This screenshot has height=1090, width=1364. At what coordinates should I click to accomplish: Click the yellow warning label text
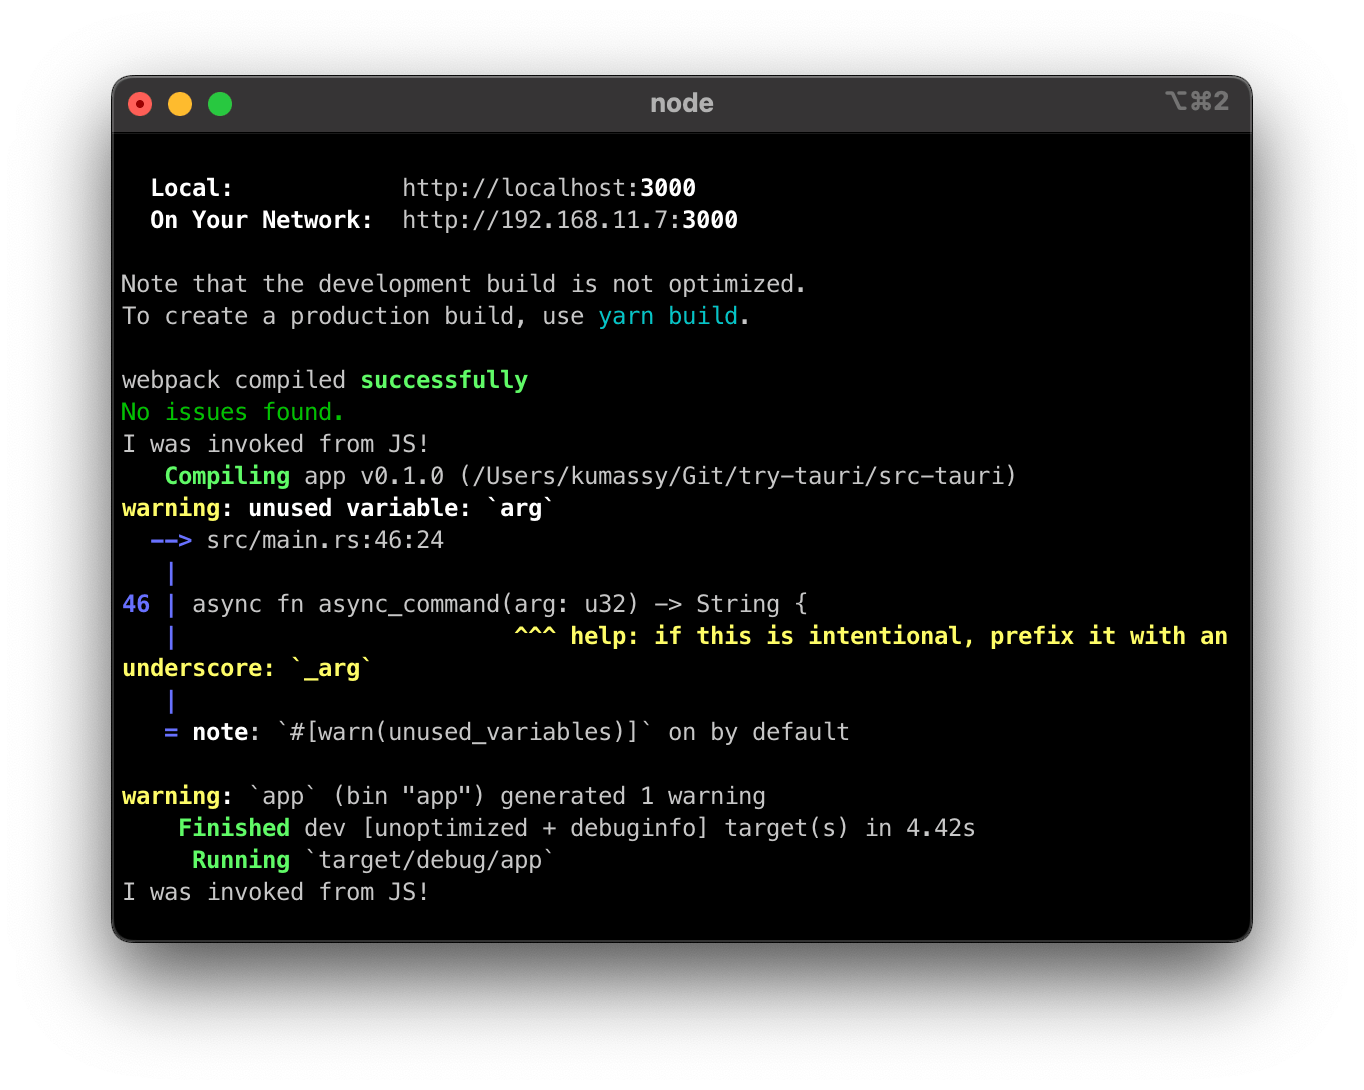170,508
